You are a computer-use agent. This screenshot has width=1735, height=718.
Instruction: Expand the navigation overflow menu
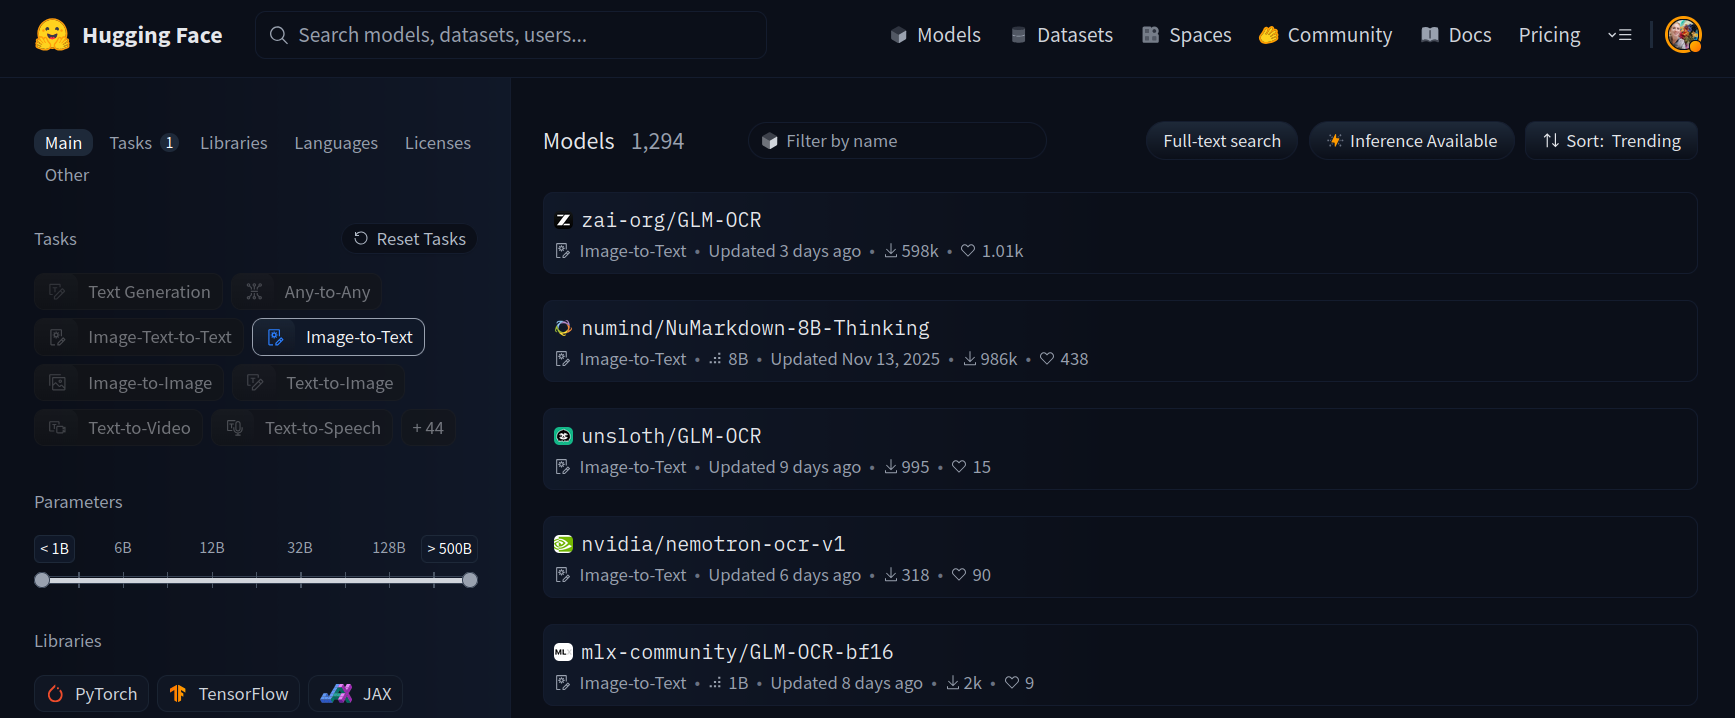pos(1619,35)
